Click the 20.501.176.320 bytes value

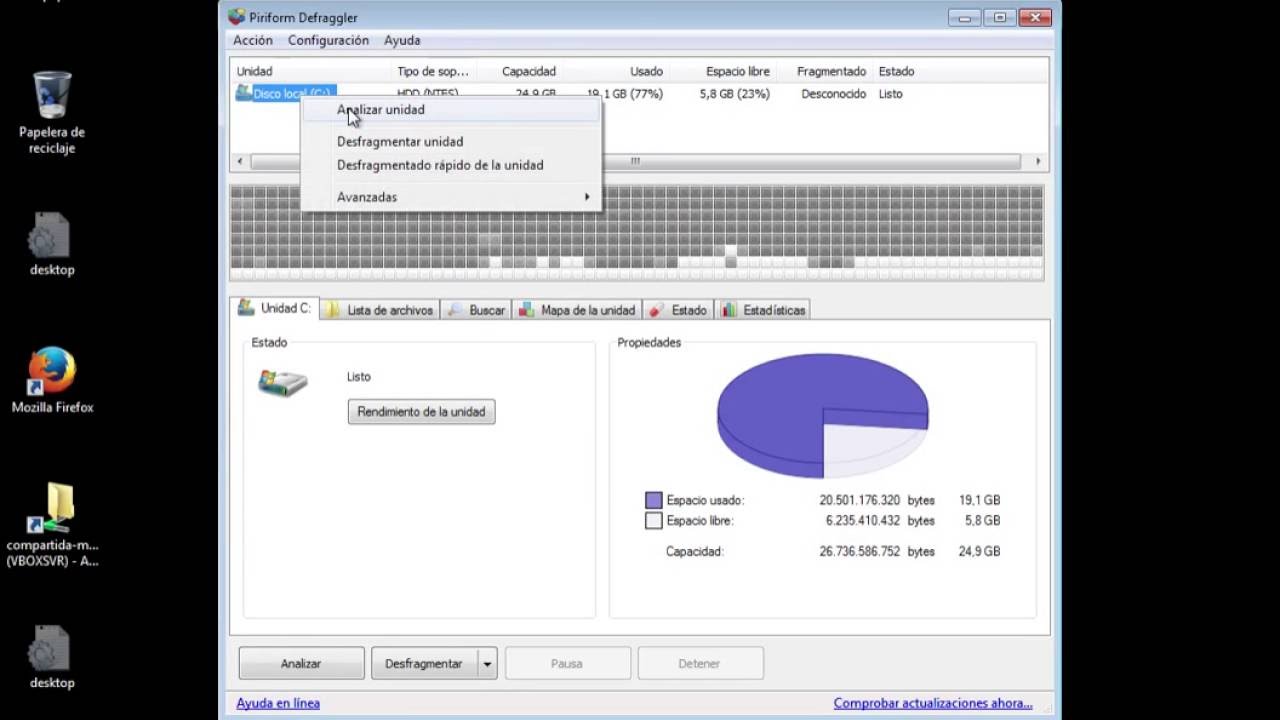pyautogui.click(x=860, y=500)
